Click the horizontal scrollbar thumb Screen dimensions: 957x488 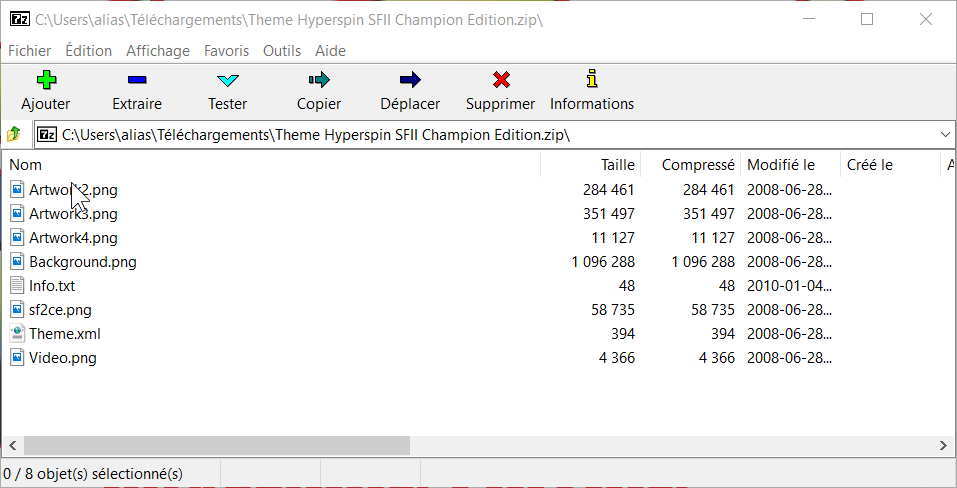(x=216, y=445)
